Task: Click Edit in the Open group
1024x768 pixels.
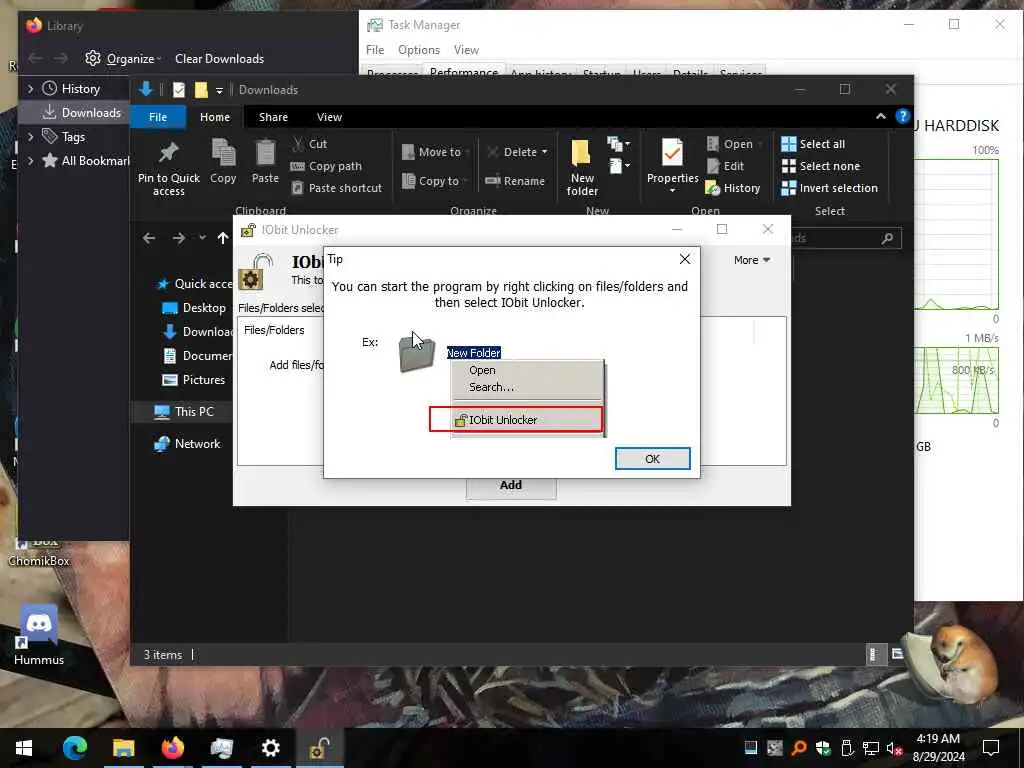Action: point(726,166)
